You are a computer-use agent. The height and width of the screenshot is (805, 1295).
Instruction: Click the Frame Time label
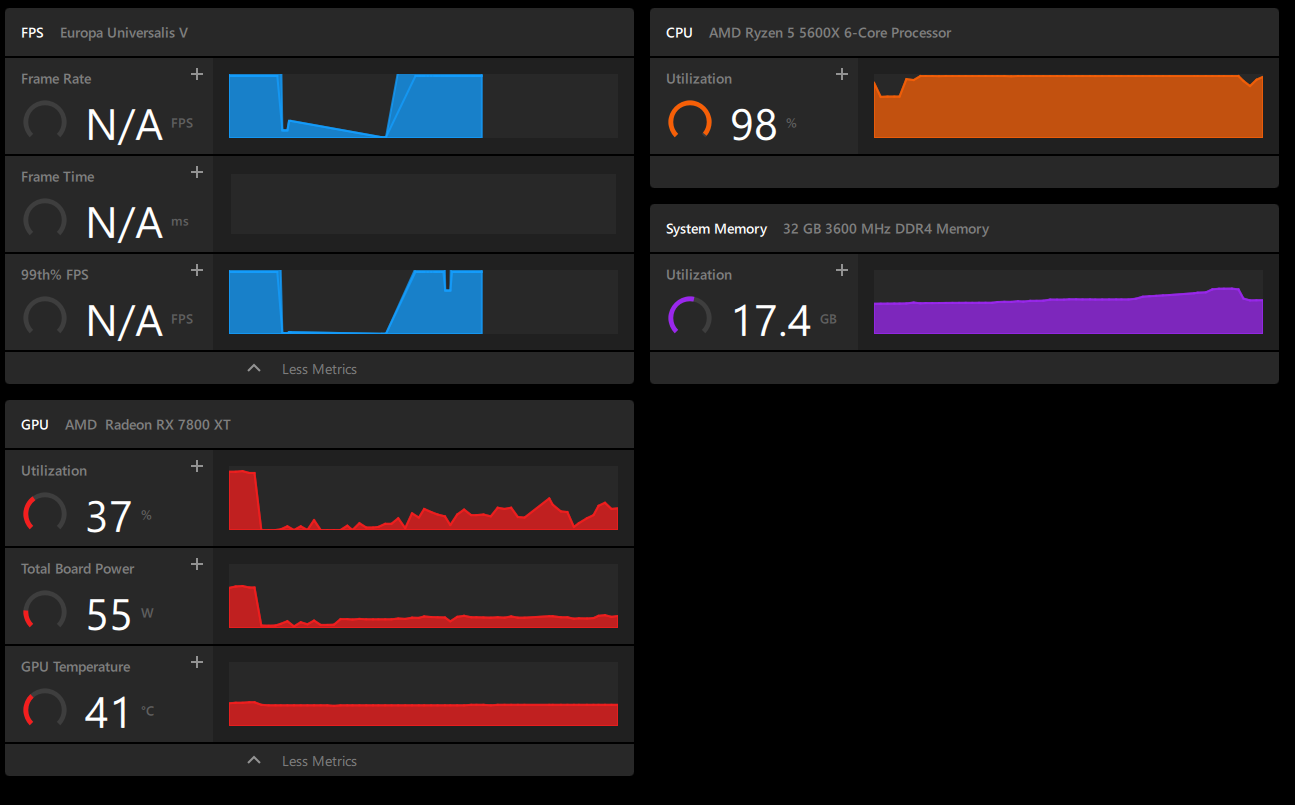(x=58, y=177)
